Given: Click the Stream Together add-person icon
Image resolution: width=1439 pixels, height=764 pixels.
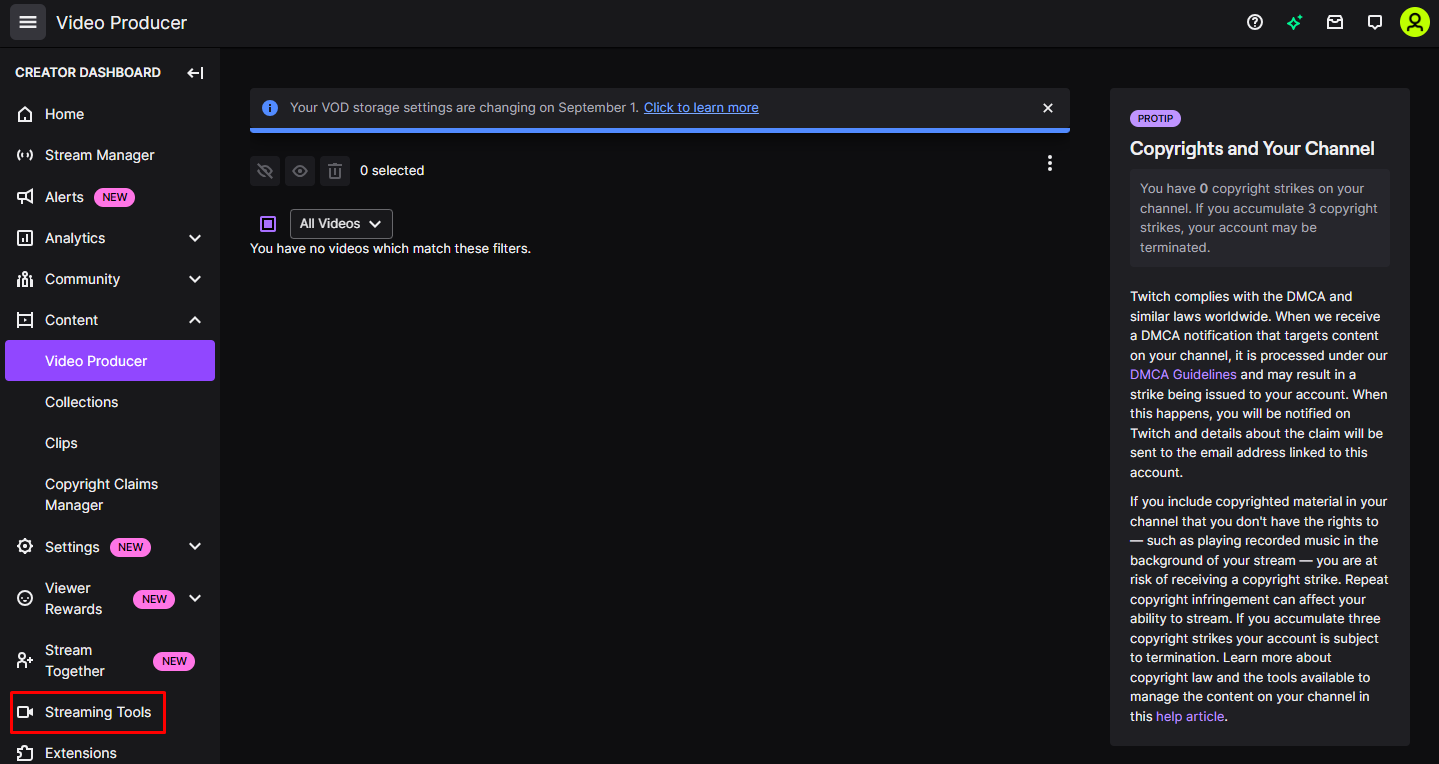Looking at the screenshot, I should pos(25,661).
